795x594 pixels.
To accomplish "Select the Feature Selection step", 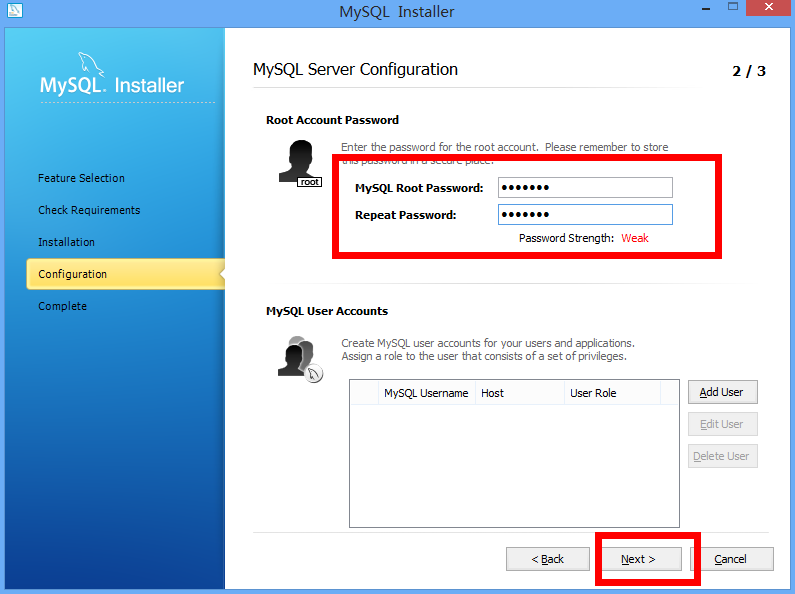I will (x=81, y=178).
